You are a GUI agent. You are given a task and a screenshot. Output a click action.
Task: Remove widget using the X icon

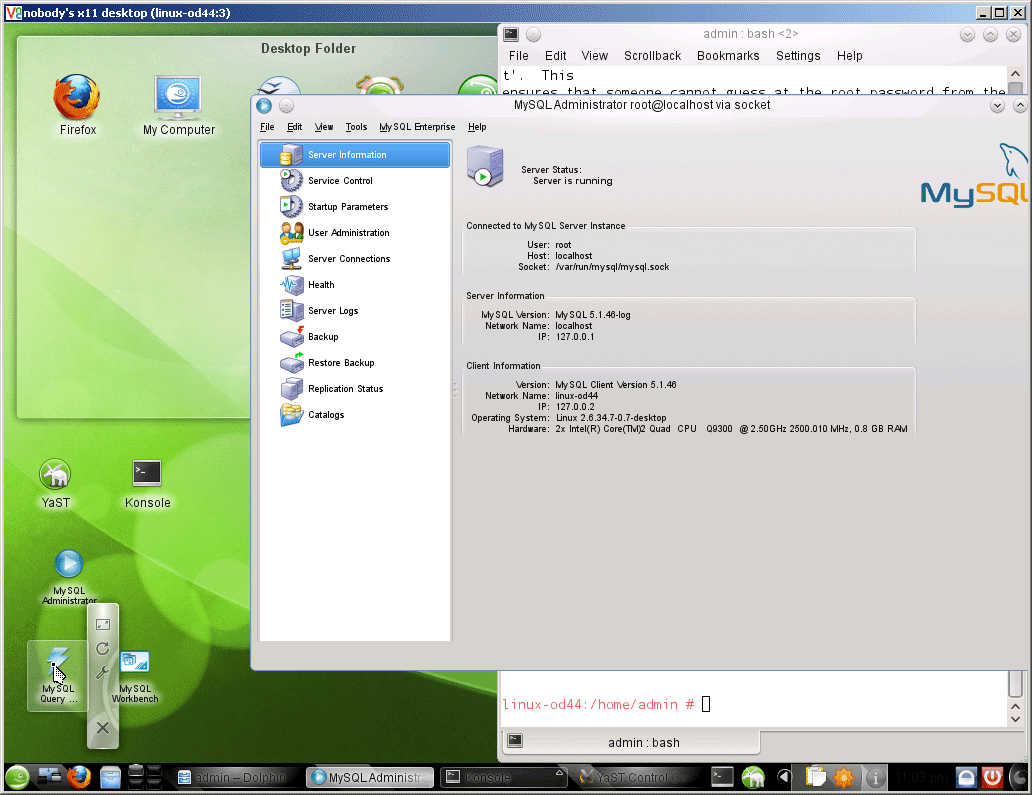click(103, 728)
